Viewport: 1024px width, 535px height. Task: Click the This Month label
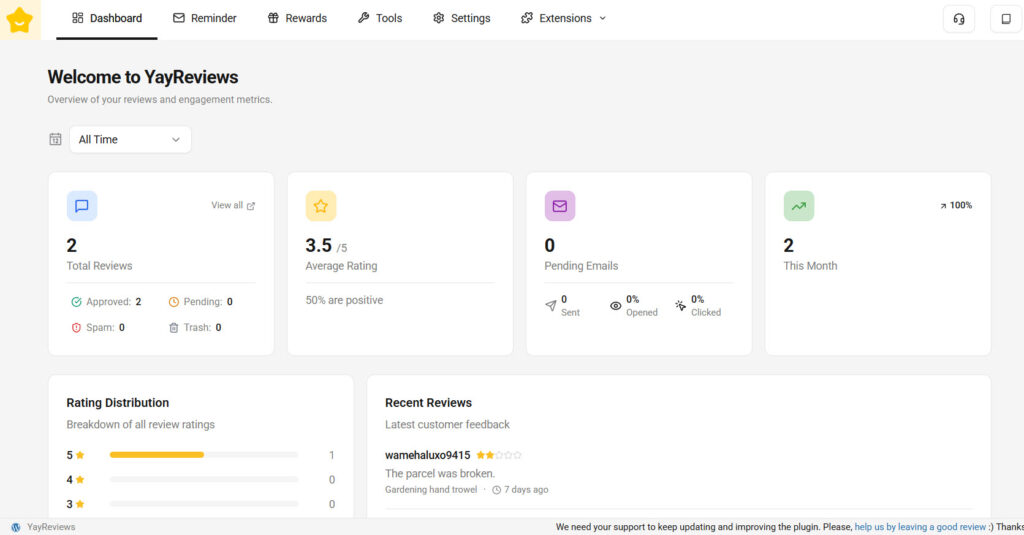810,266
